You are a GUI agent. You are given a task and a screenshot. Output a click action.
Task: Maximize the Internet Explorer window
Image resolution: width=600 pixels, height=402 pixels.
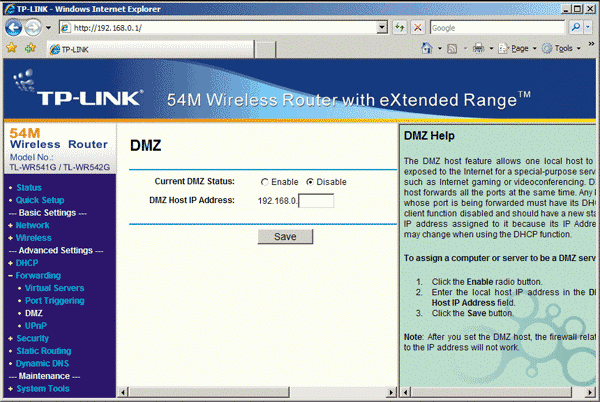pyautogui.click(x=578, y=9)
